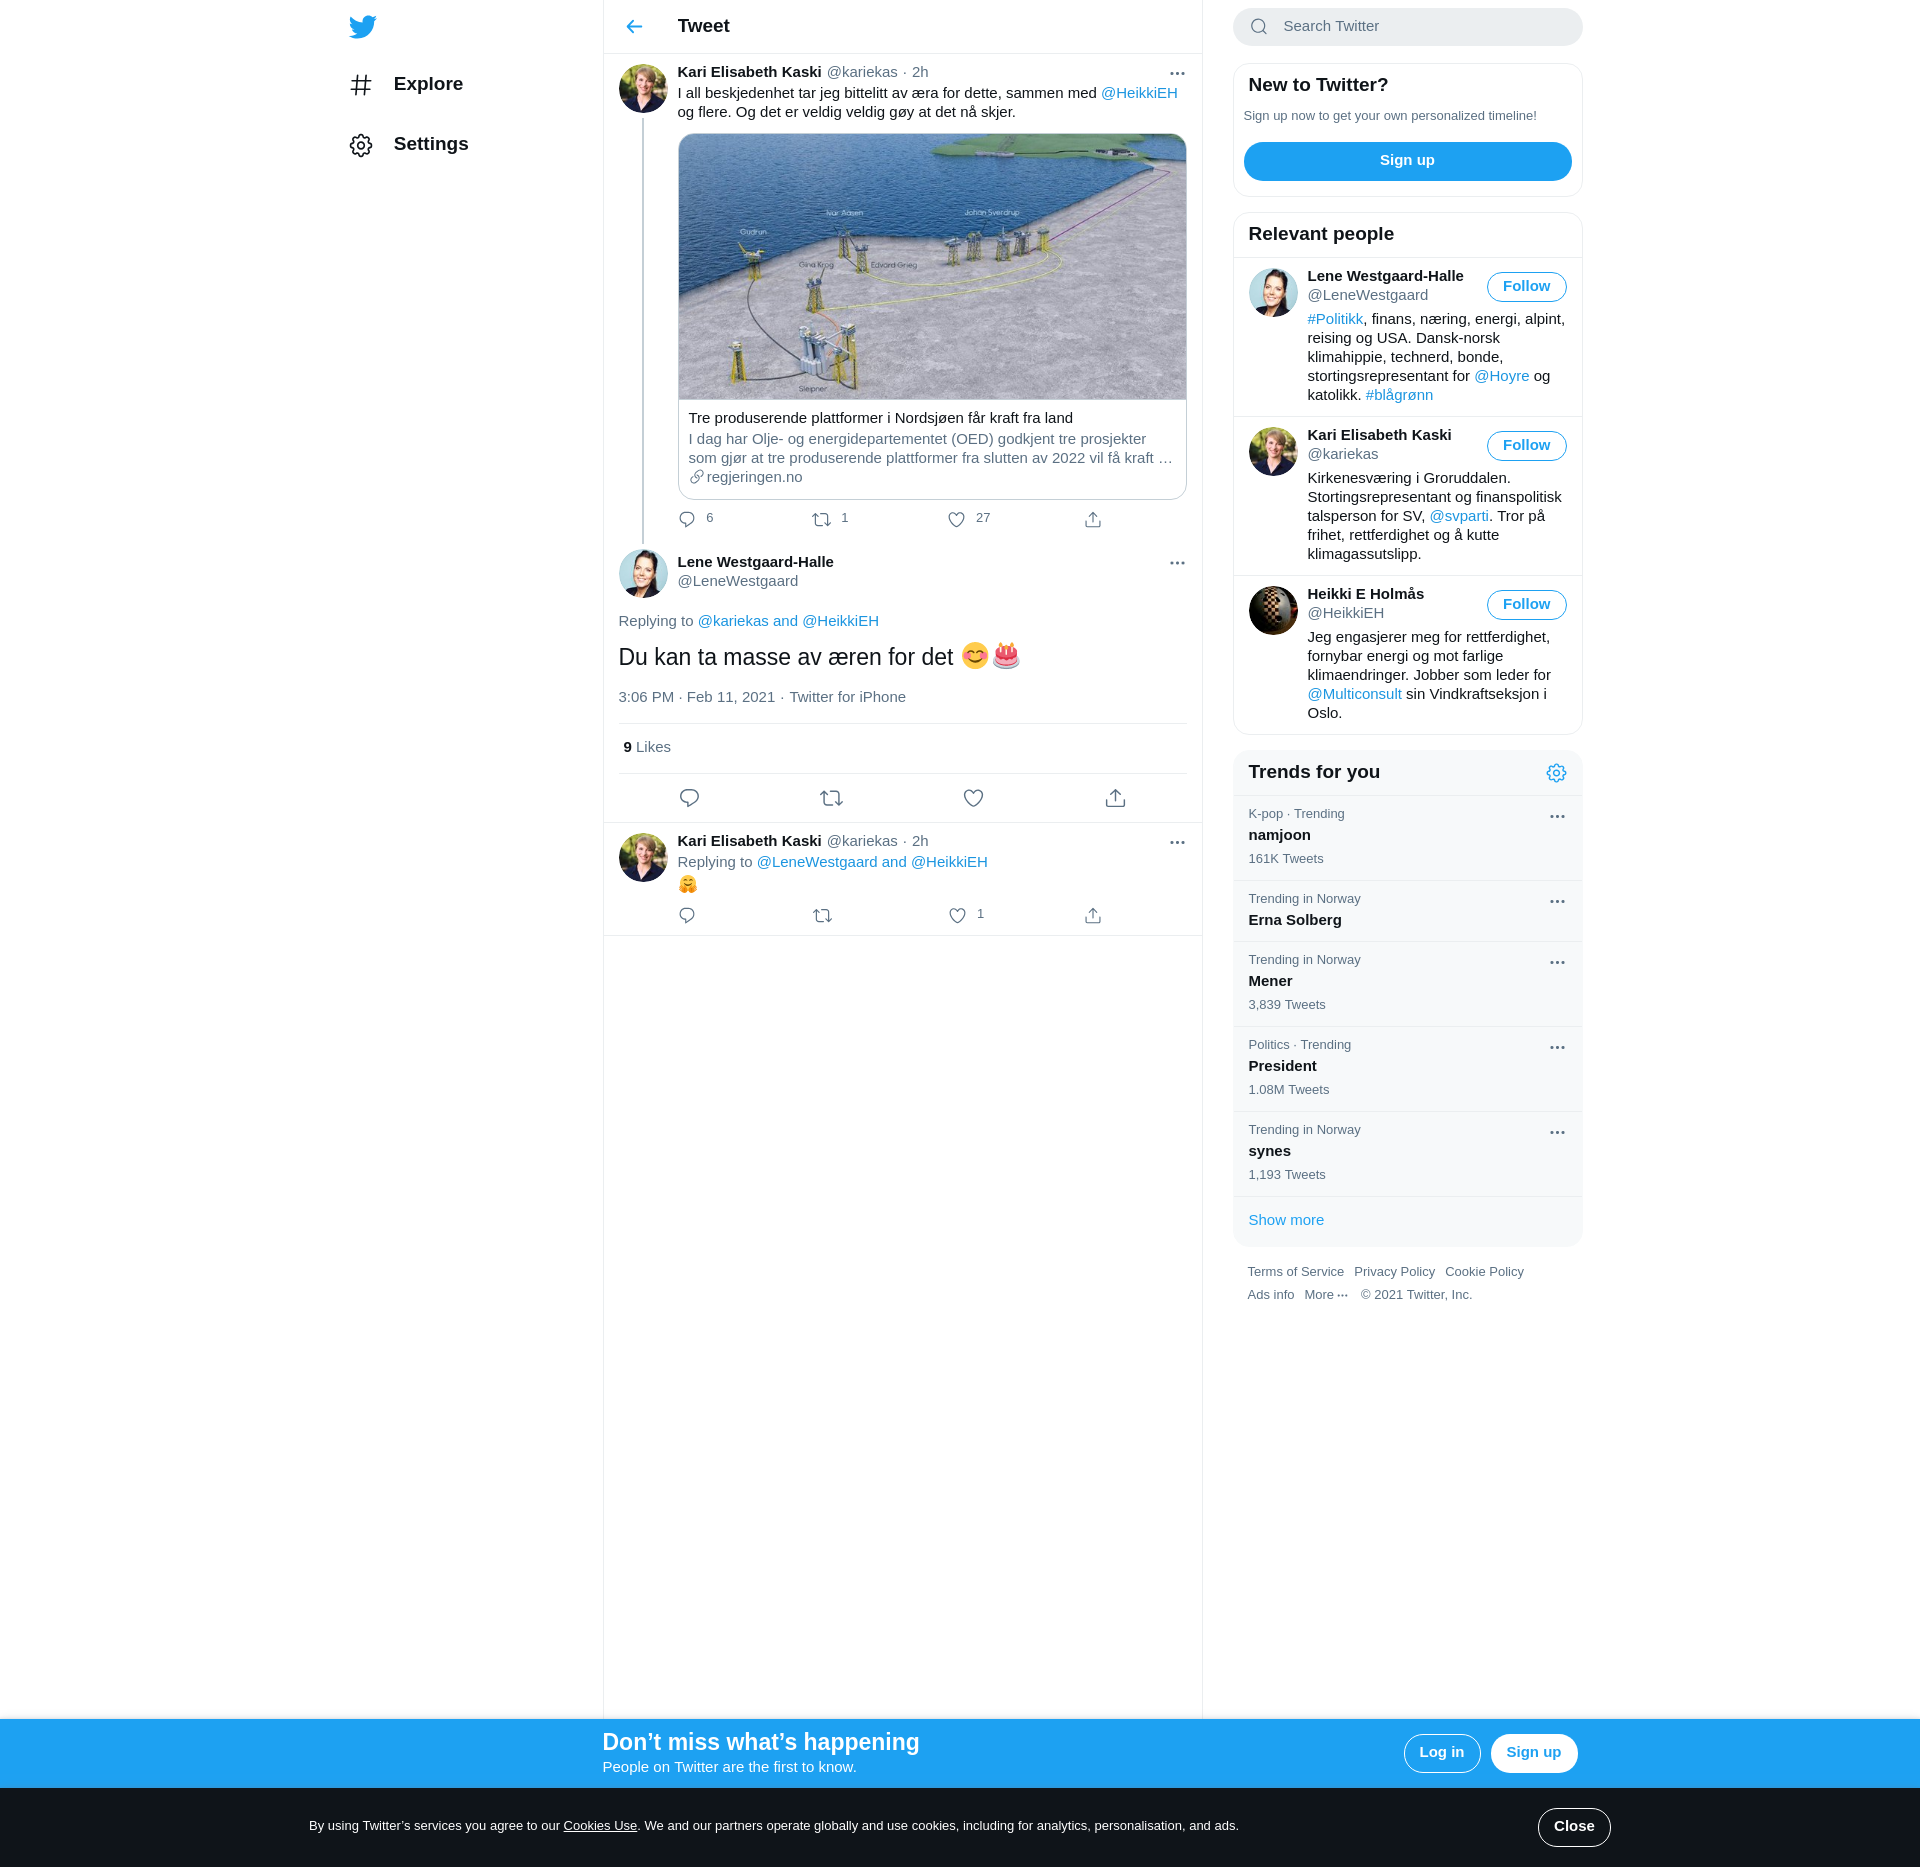This screenshot has height=1867, width=1920.
Task: Click the Twitter bird logo
Action: (363, 27)
